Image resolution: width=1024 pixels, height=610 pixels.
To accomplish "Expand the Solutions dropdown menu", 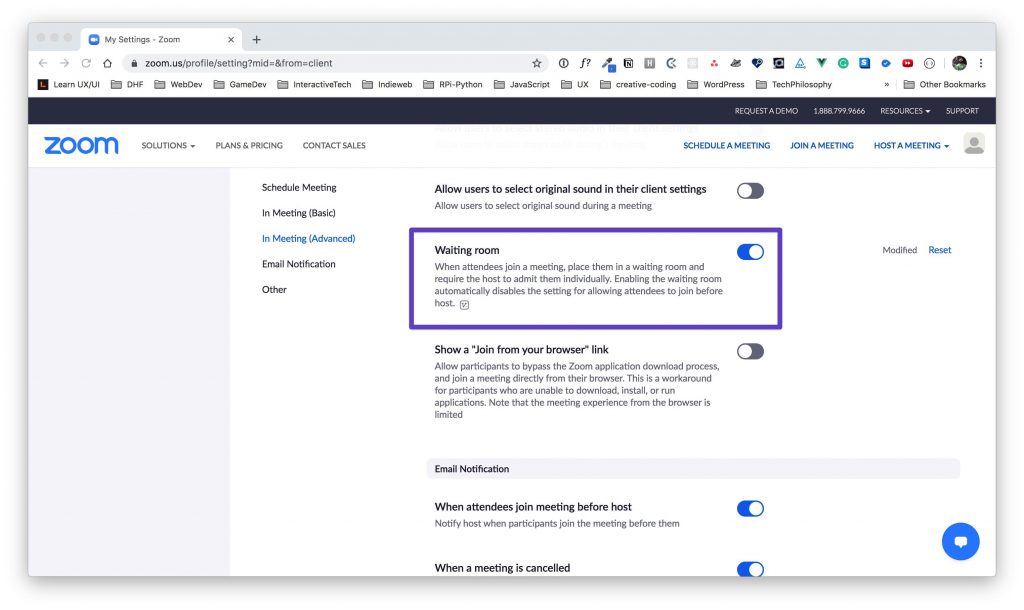I will tap(168, 145).
